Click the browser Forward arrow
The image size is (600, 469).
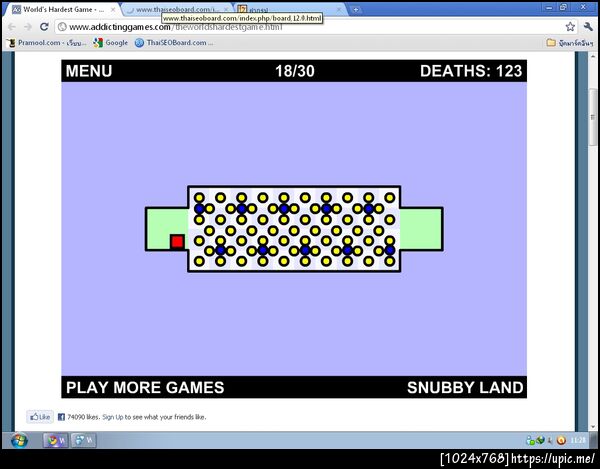coord(28,27)
